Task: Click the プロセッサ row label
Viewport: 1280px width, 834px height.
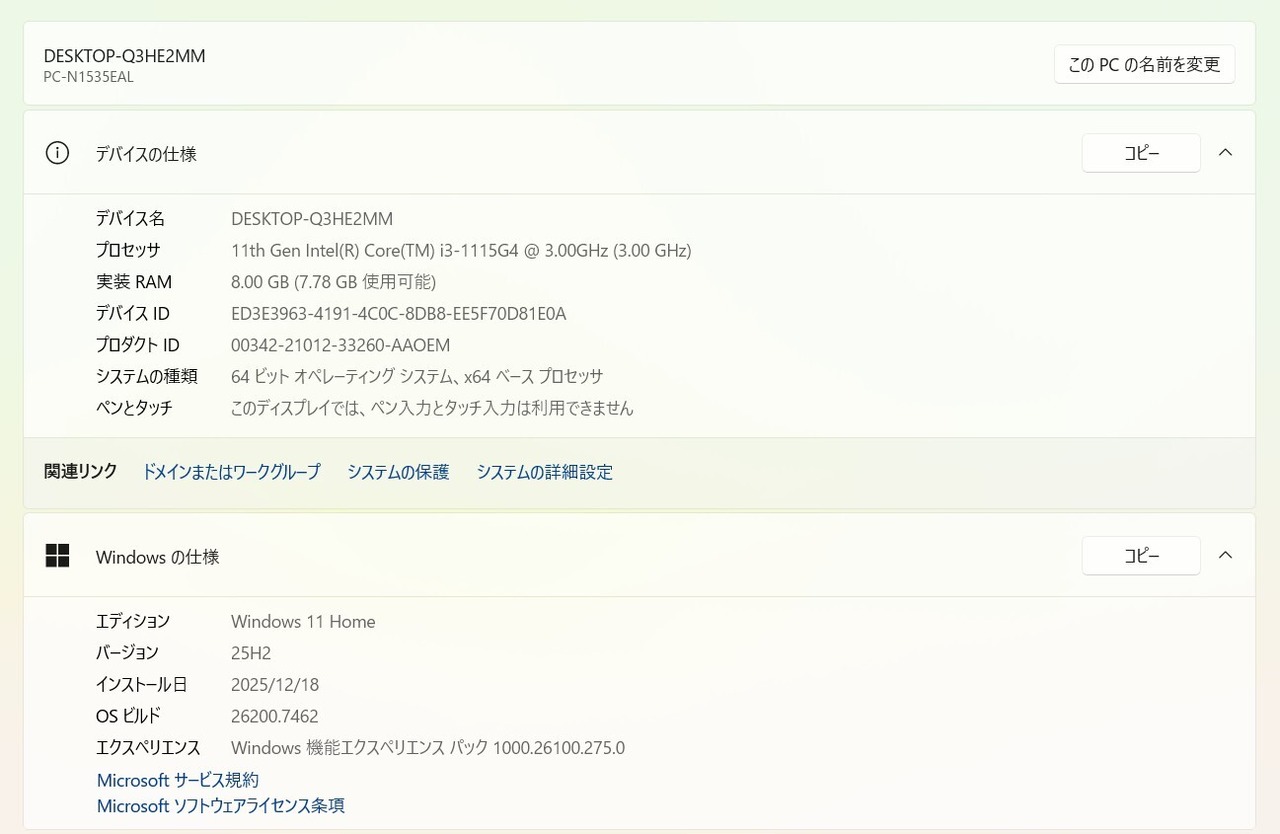Action: (x=128, y=250)
